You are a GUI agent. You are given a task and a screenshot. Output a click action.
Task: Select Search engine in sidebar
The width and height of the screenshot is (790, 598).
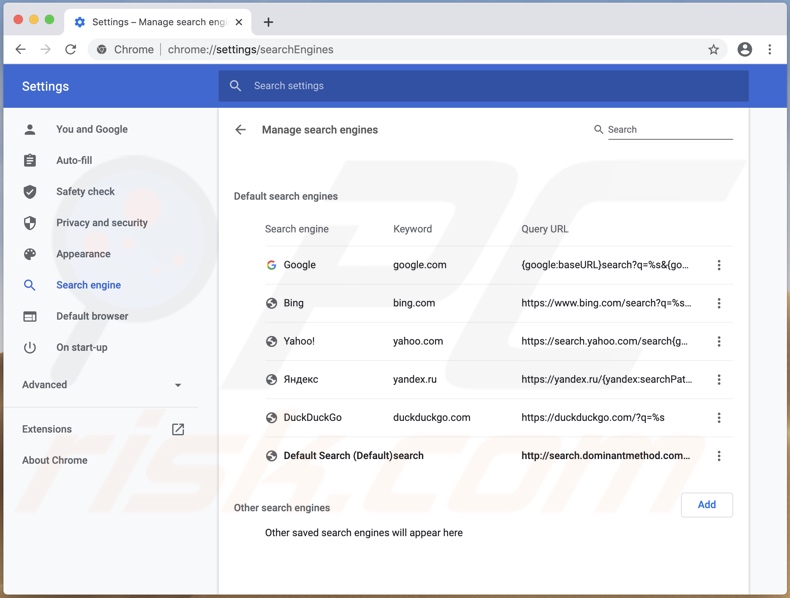point(88,285)
